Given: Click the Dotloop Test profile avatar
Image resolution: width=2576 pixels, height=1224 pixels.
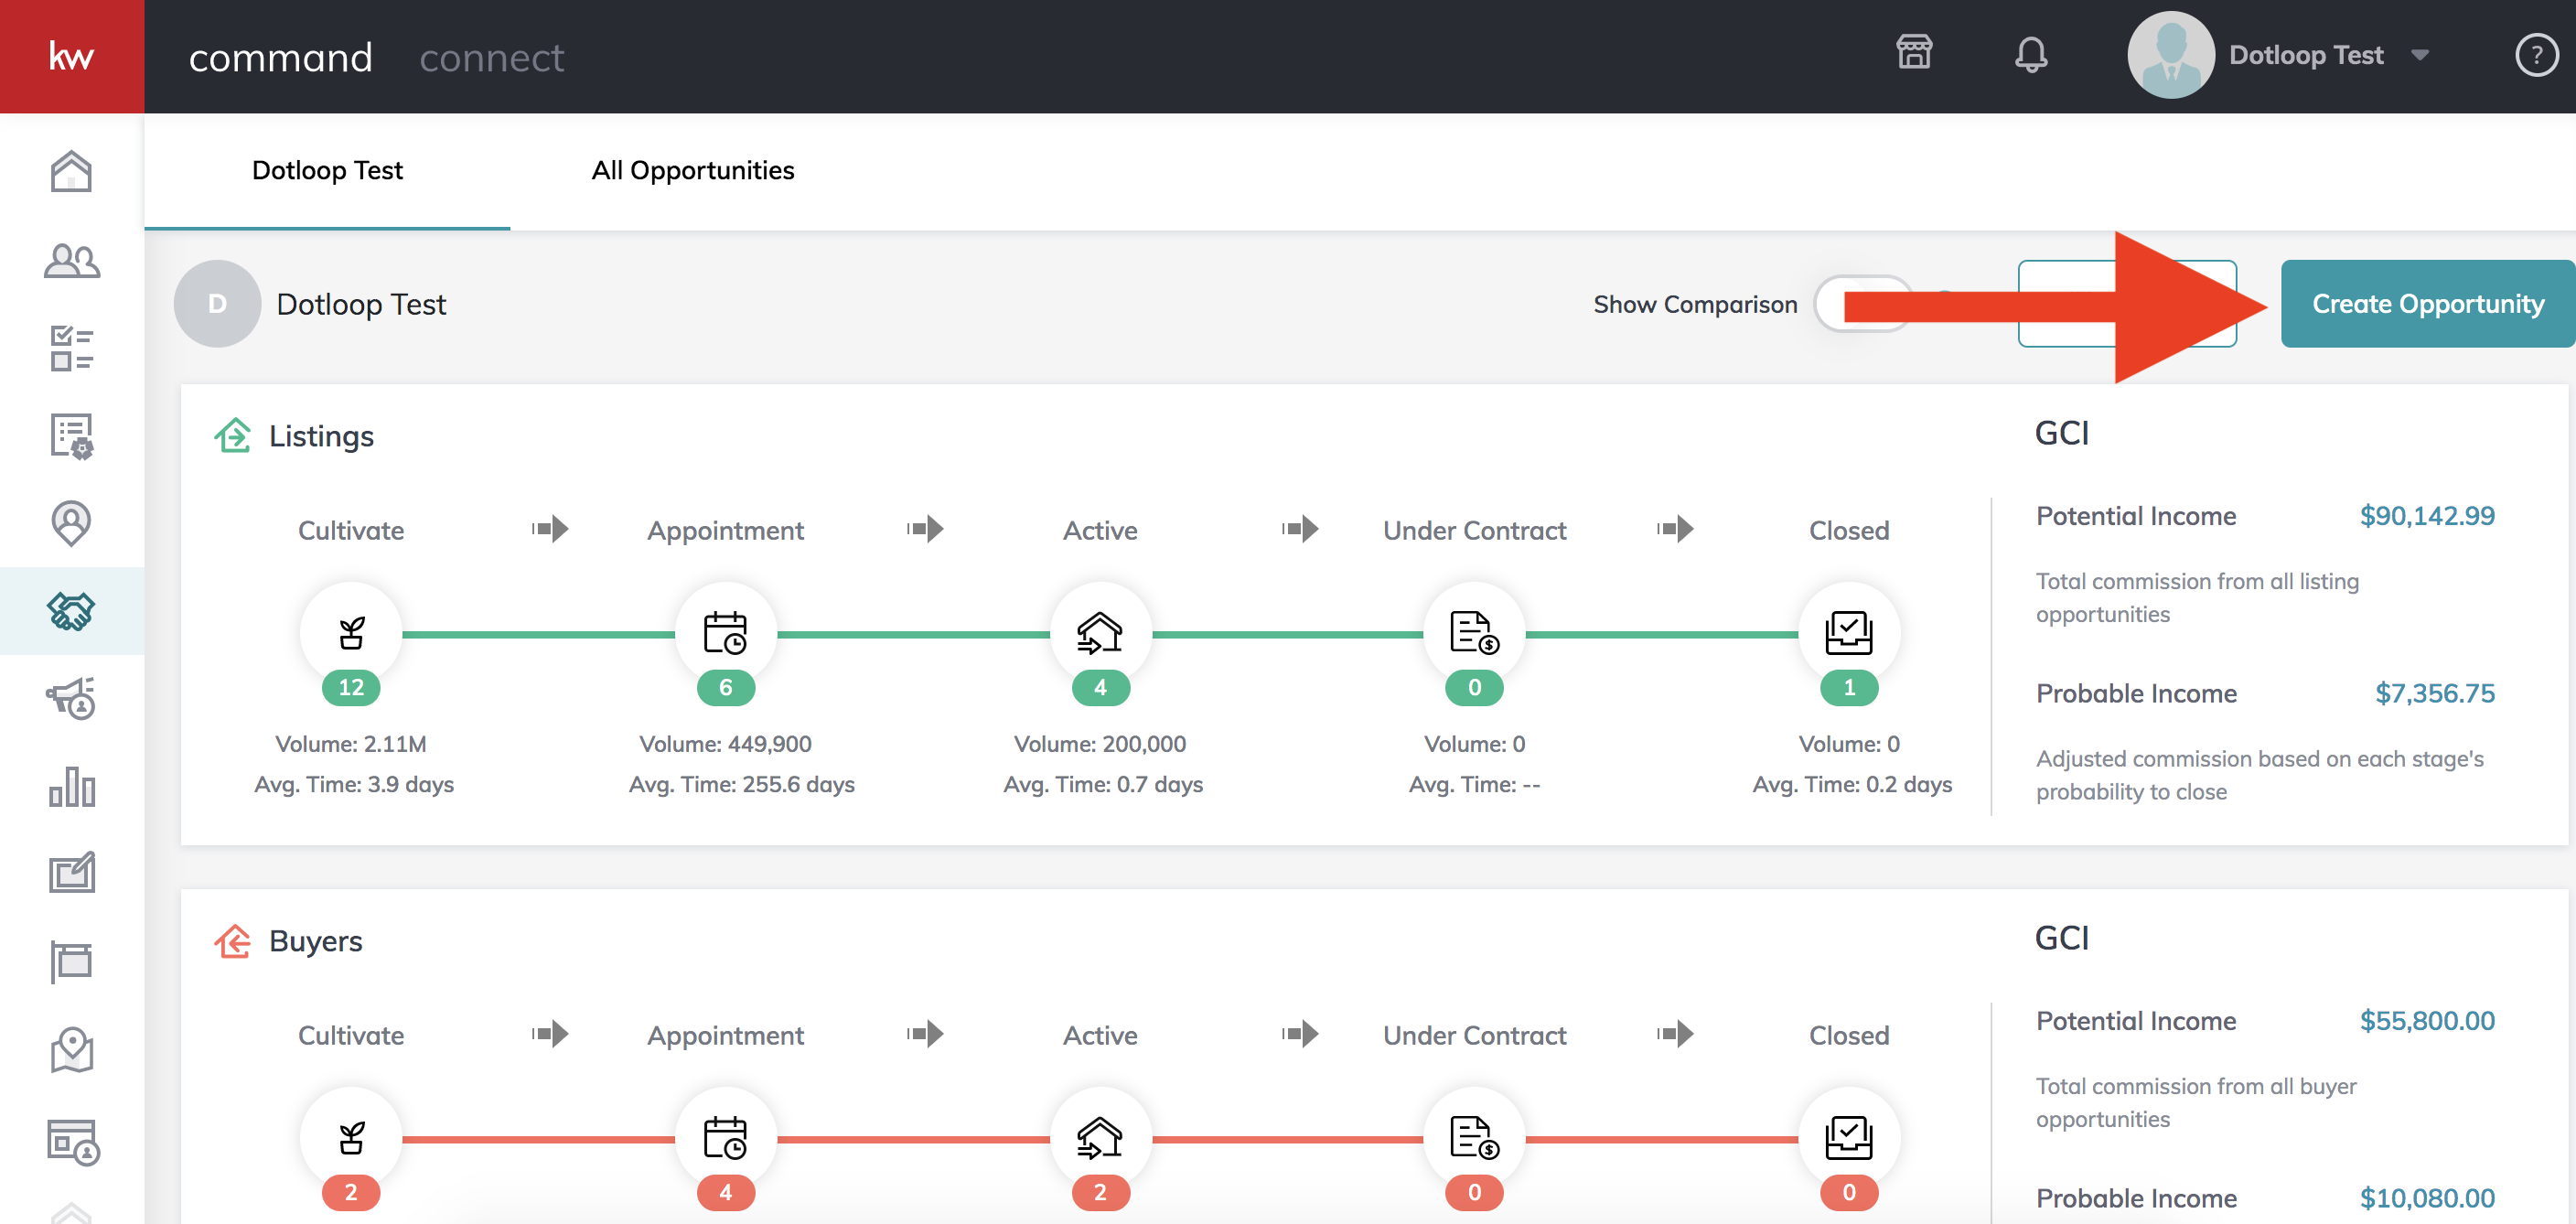Looking at the screenshot, I should (x=2170, y=55).
